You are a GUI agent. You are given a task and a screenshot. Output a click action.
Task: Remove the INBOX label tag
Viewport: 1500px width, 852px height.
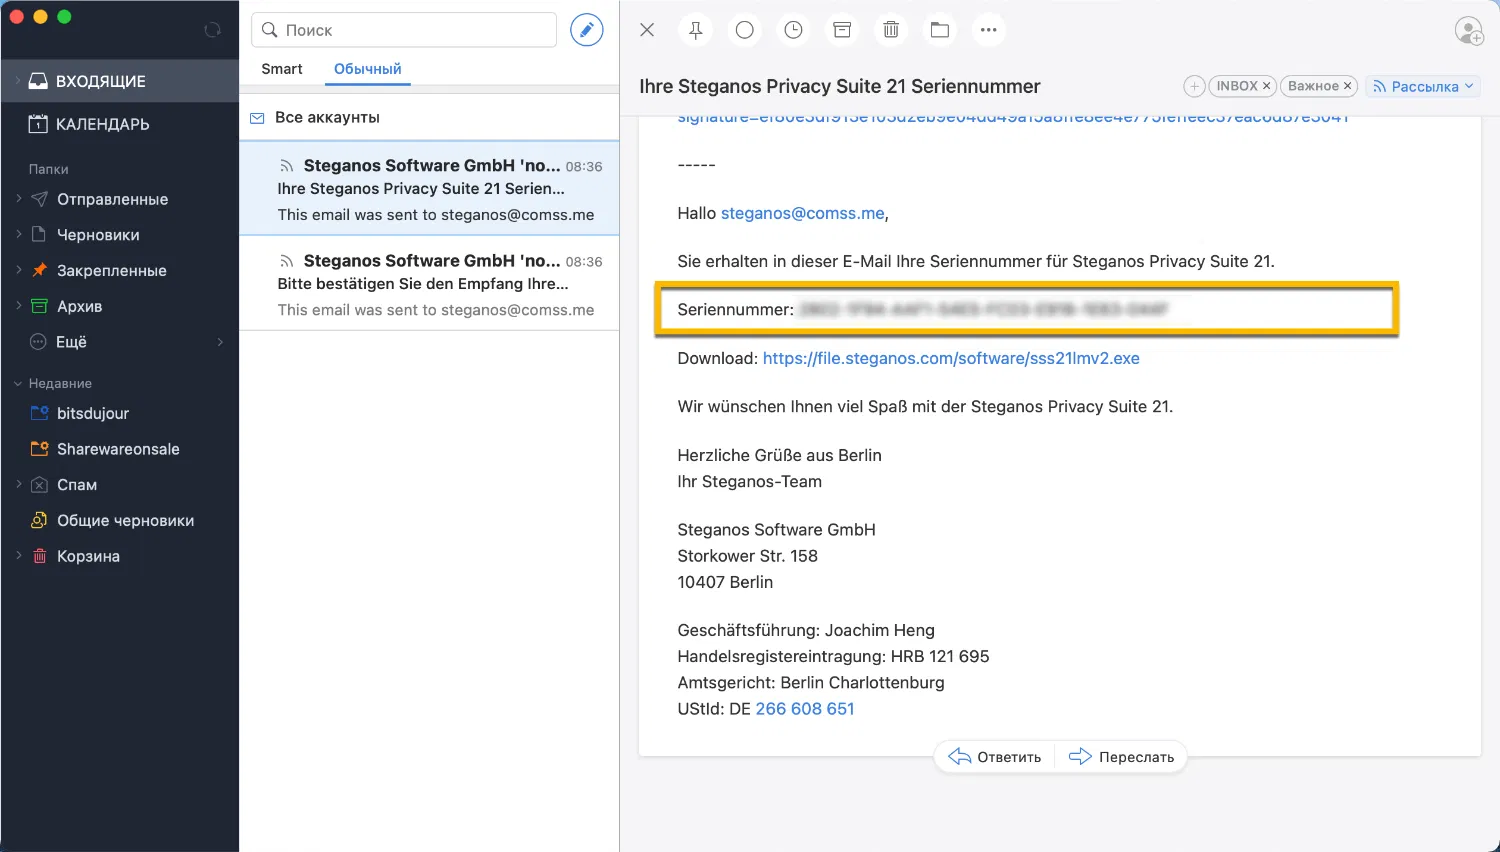tap(1266, 86)
